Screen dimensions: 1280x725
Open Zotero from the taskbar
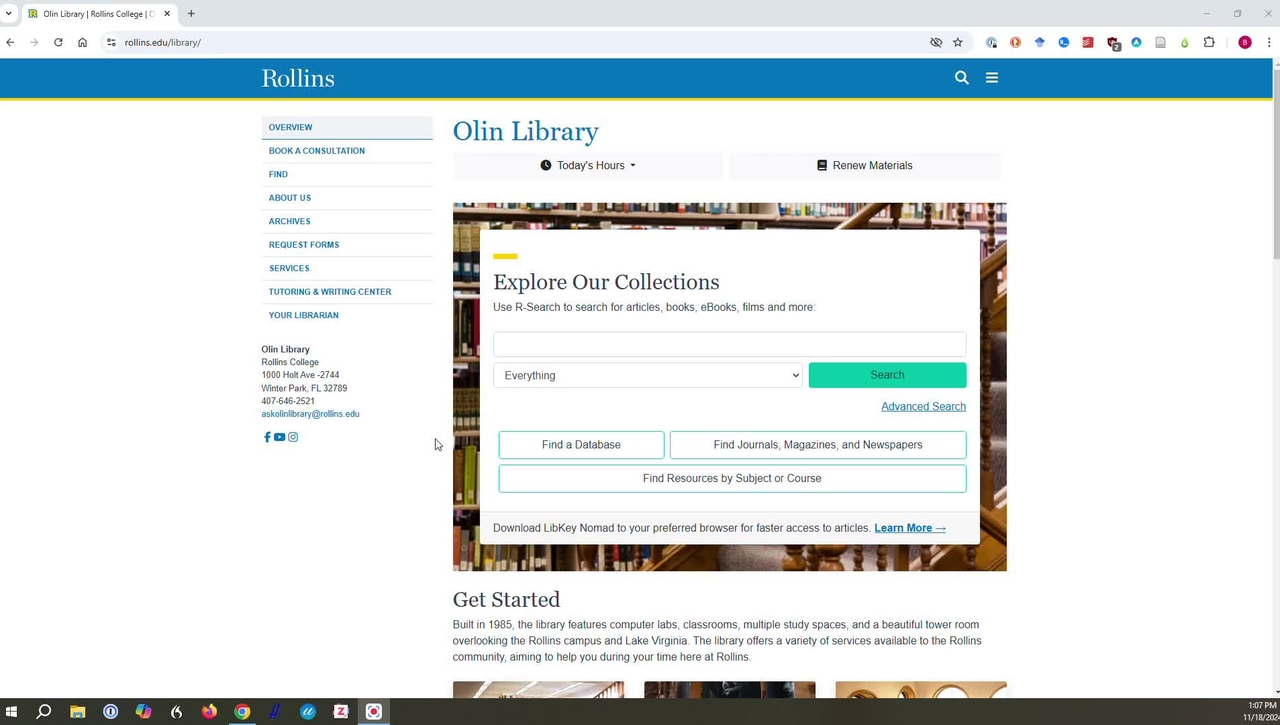click(x=341, y=712)
